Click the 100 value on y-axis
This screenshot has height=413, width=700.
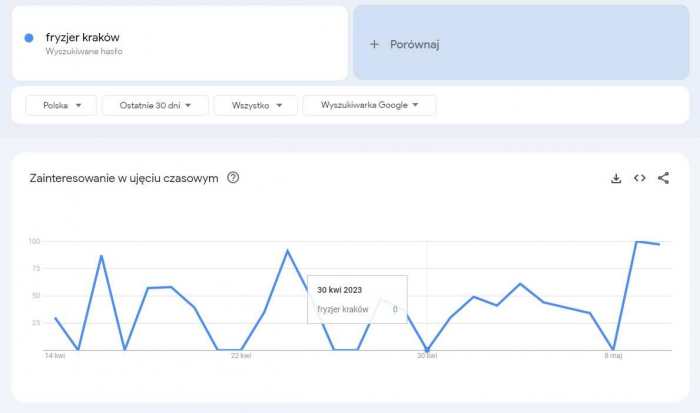[33, 241]
